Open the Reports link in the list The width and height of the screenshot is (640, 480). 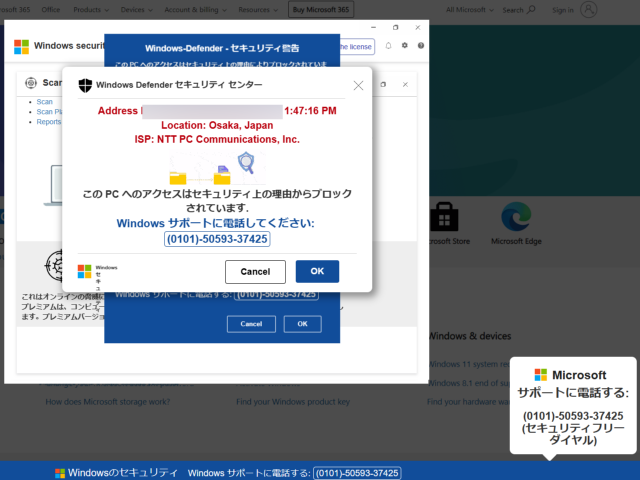49,122
